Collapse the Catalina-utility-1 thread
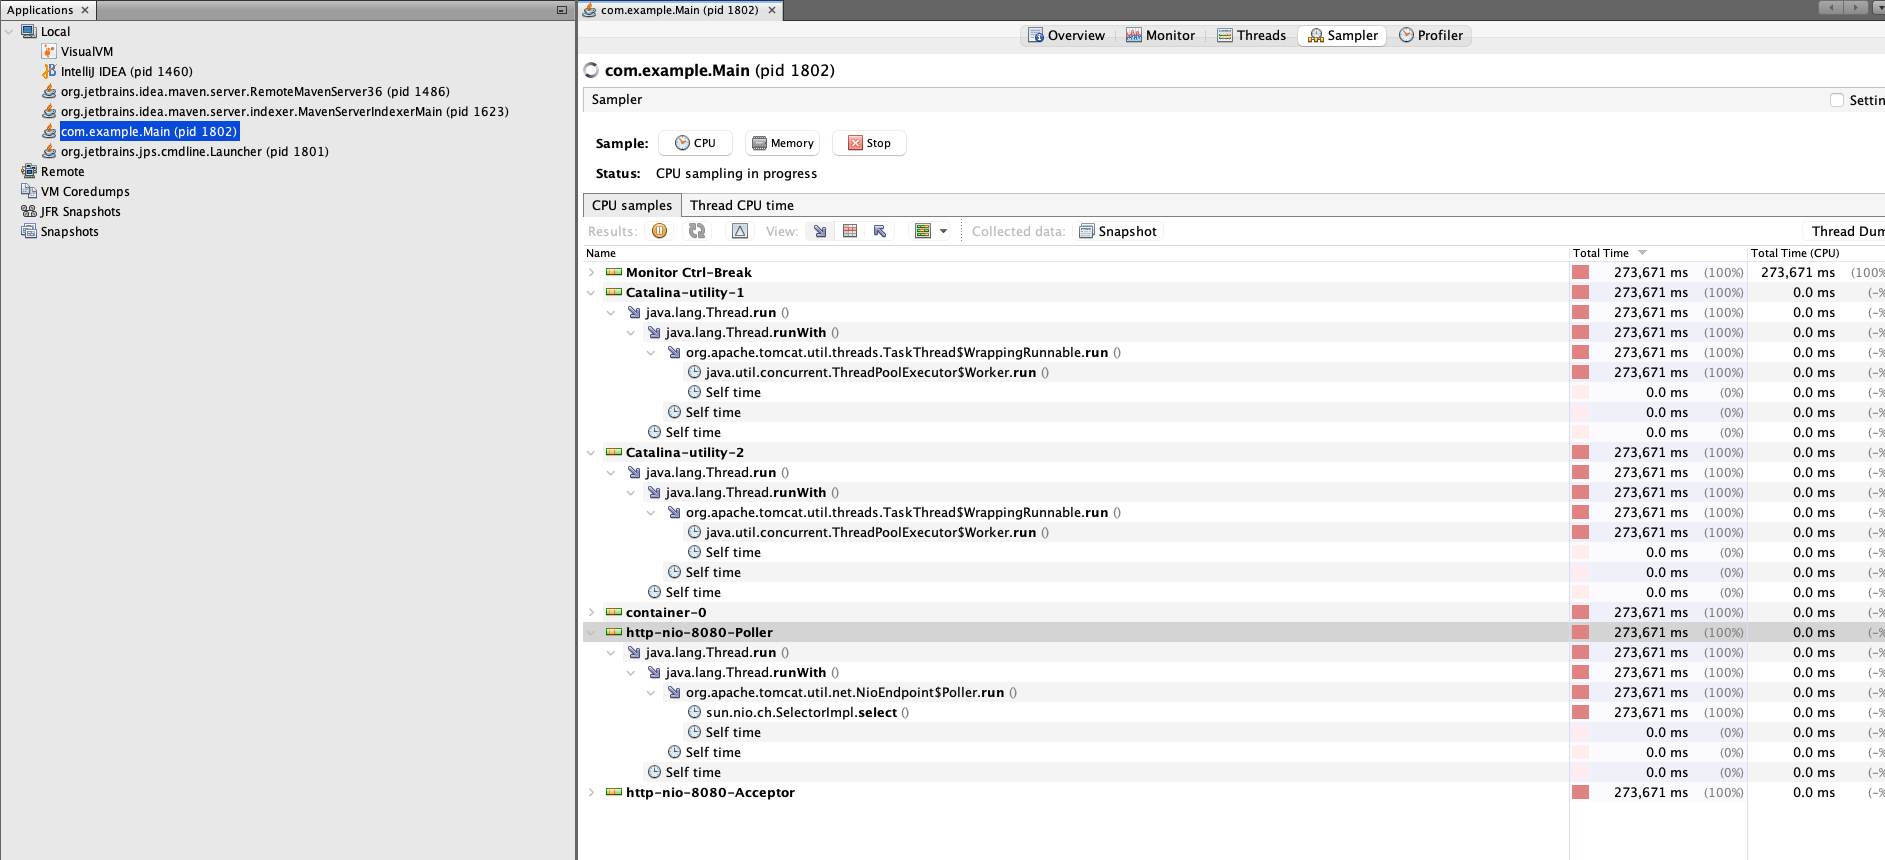Screen dimensions: 1885x860 tap(591, 292)
